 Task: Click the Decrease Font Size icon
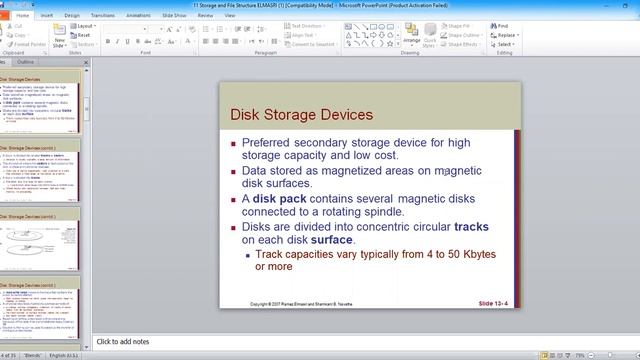[x=178, y=29]
